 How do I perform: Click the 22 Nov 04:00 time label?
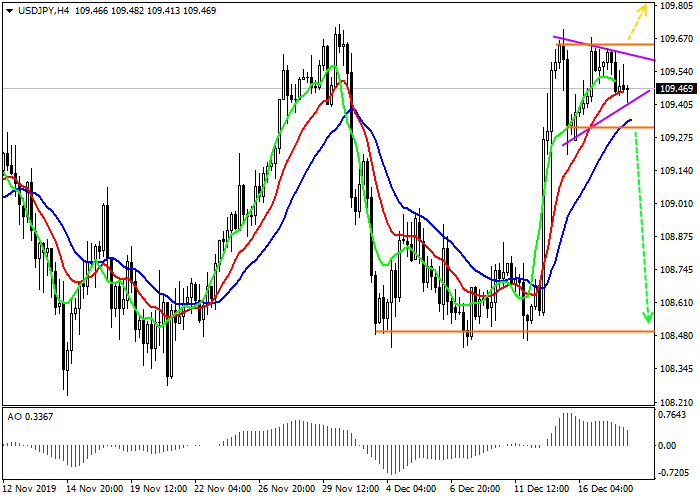[221, 490]
